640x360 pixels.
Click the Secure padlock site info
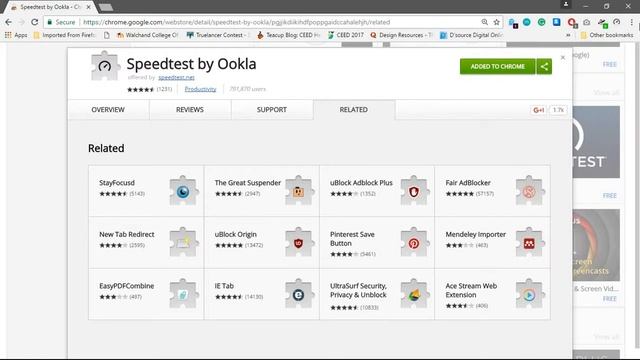61,22
